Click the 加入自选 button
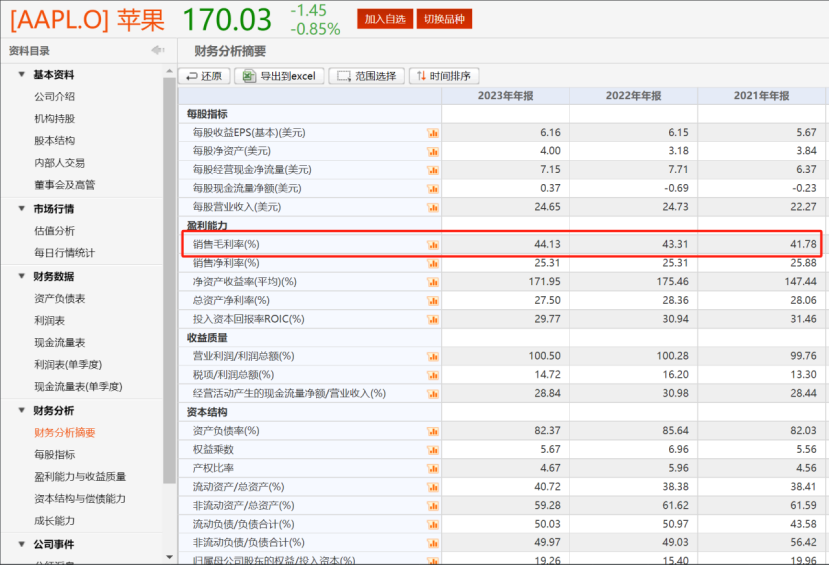Screen dimensions: 830x565 [384, 19]
